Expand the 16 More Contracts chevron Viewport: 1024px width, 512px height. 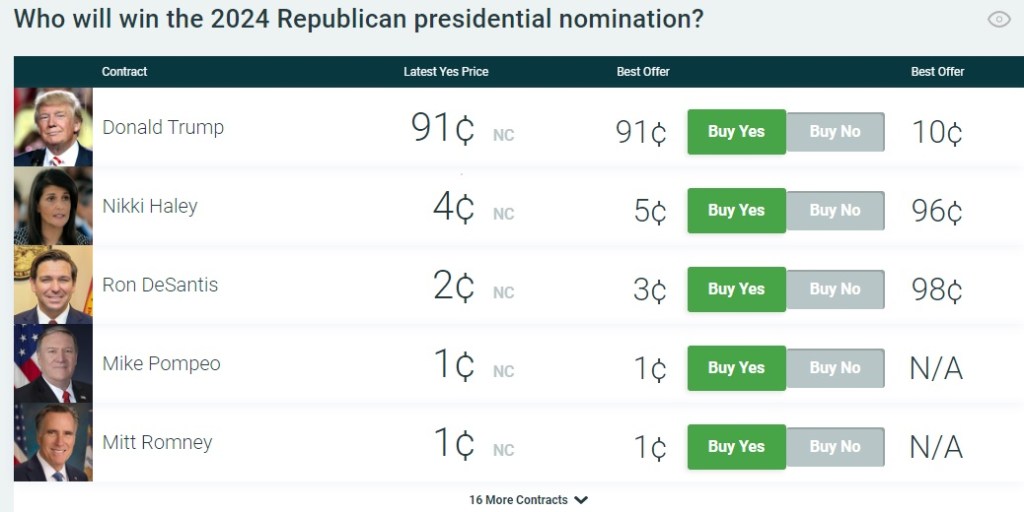581,500
